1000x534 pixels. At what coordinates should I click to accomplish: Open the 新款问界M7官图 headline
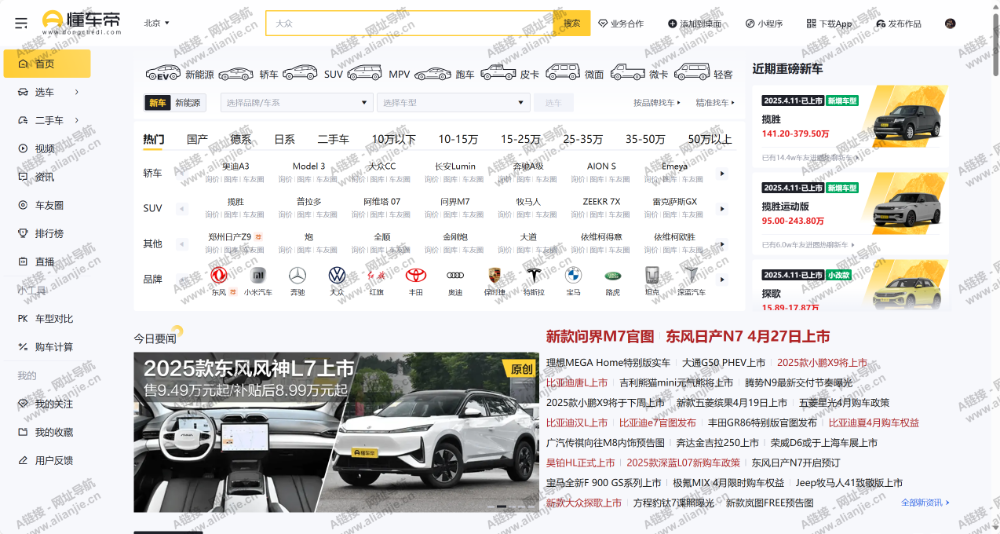tap(599, 336)
